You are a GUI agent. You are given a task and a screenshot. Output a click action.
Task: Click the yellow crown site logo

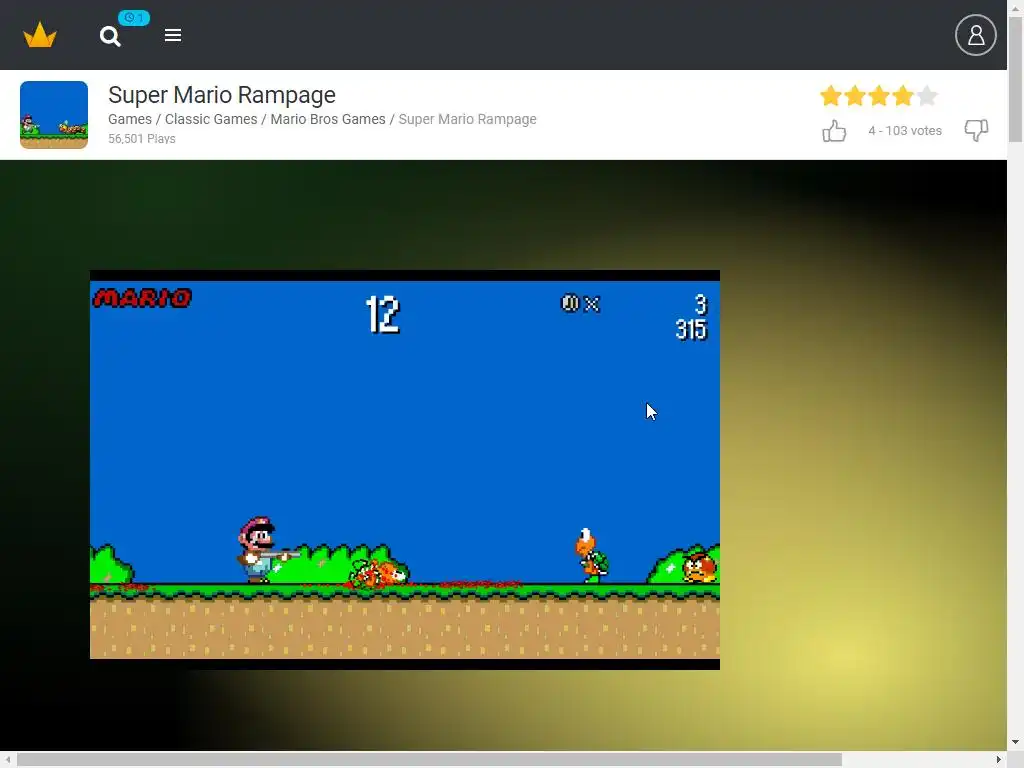pyautogui.click(x=40, y=35)
